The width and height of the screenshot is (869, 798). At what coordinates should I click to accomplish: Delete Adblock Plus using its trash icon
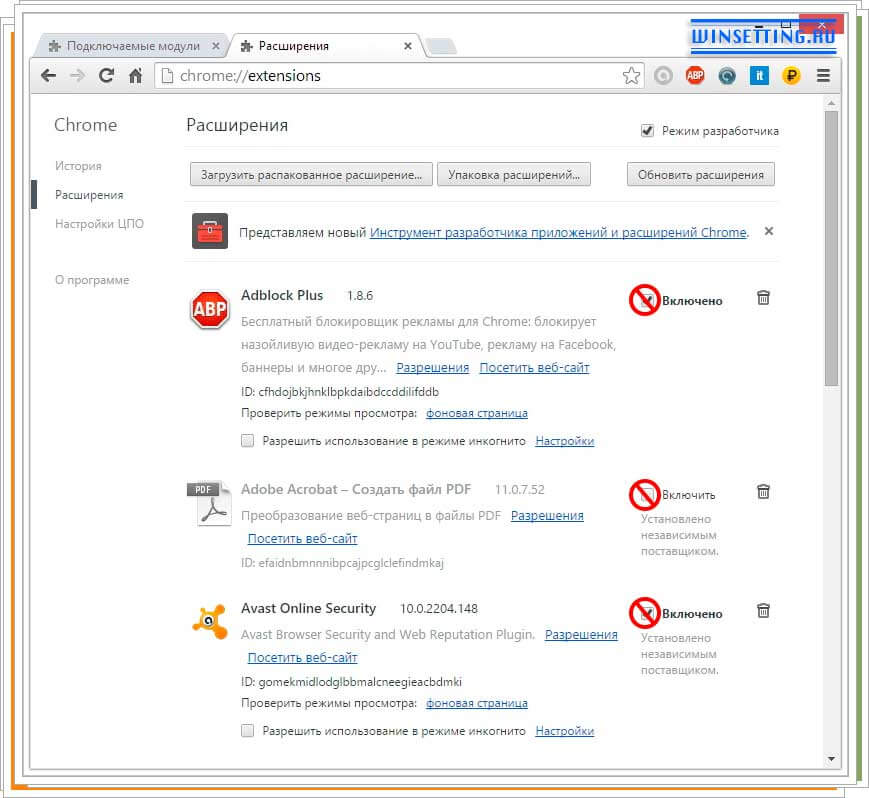coord(763,297)
